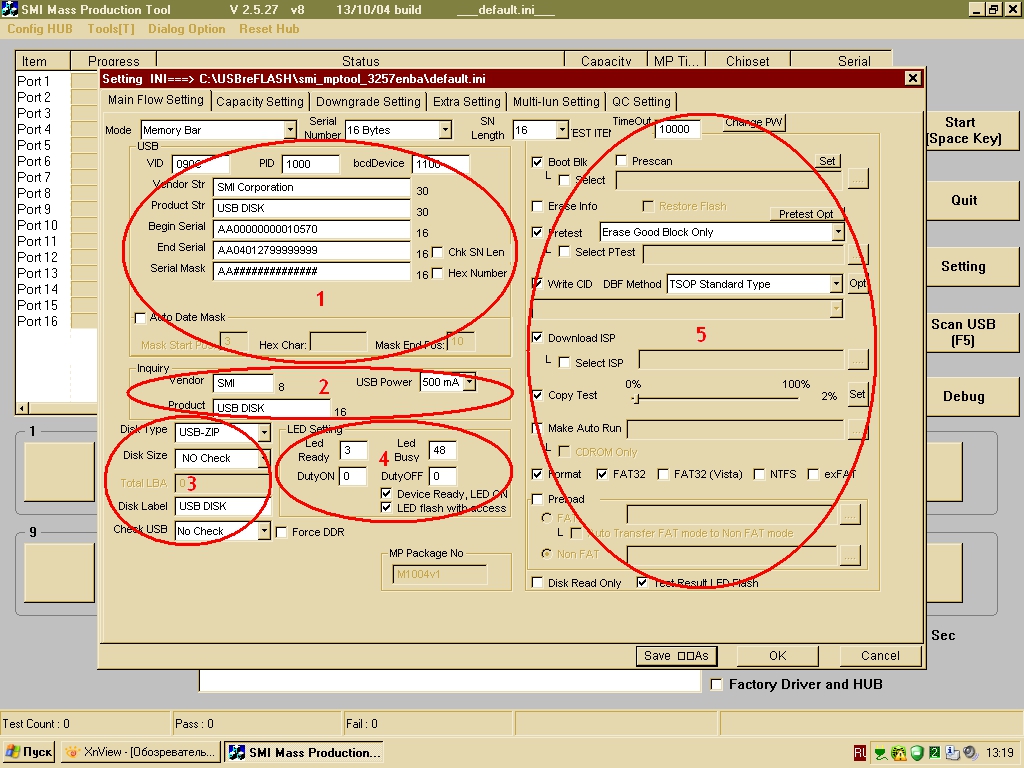Open the Multi-lun Setting tab
Image resolution: width=1024 pixels, height=768 pixels.
pos(556,101)
